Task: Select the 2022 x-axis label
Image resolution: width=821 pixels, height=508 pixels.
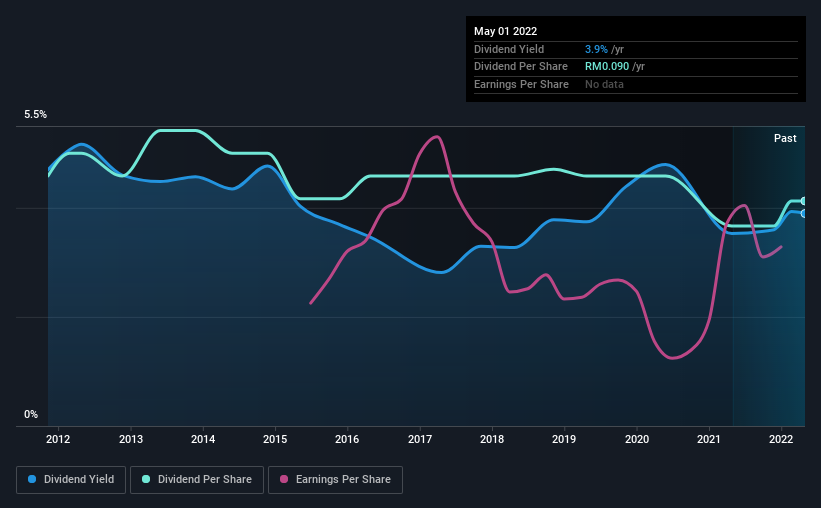Action: [x=781, y=439]
